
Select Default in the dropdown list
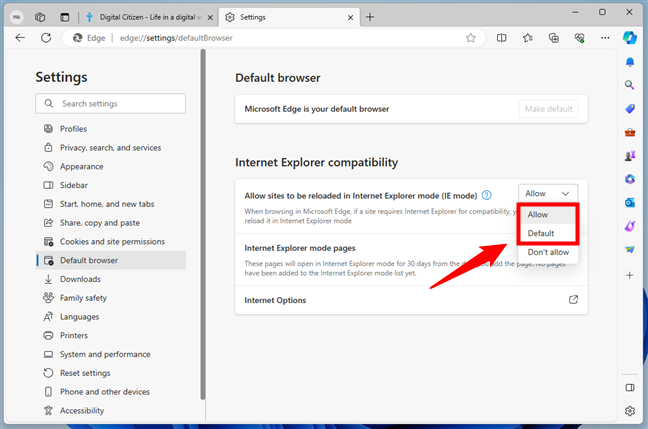click(x=547, y=233)
